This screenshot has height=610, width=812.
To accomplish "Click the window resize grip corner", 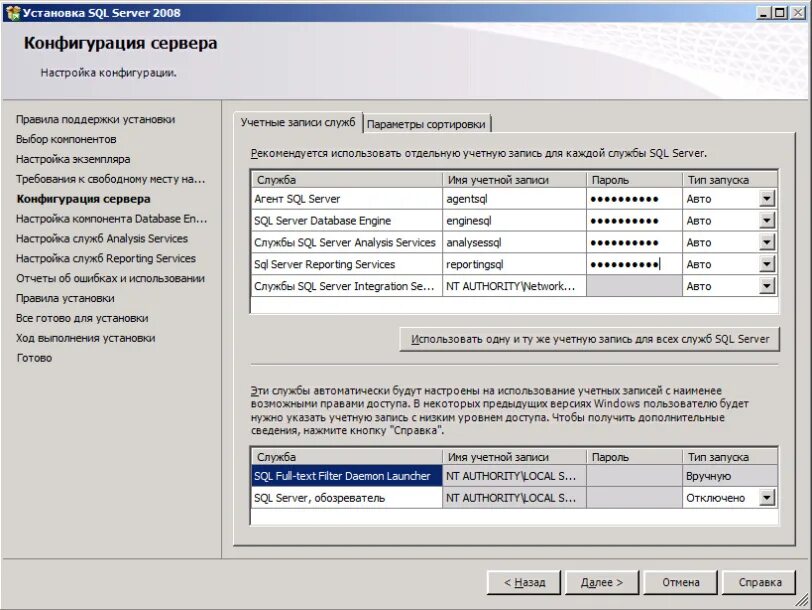I will 803,601.
